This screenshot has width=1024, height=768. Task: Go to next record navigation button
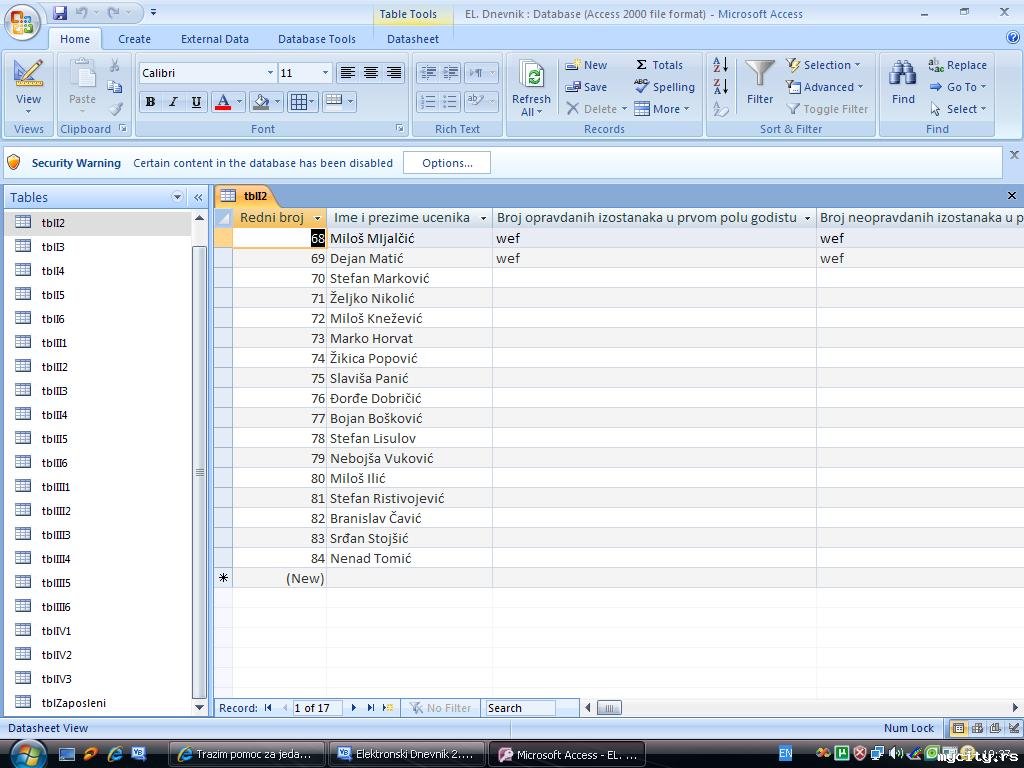[353, 708]
